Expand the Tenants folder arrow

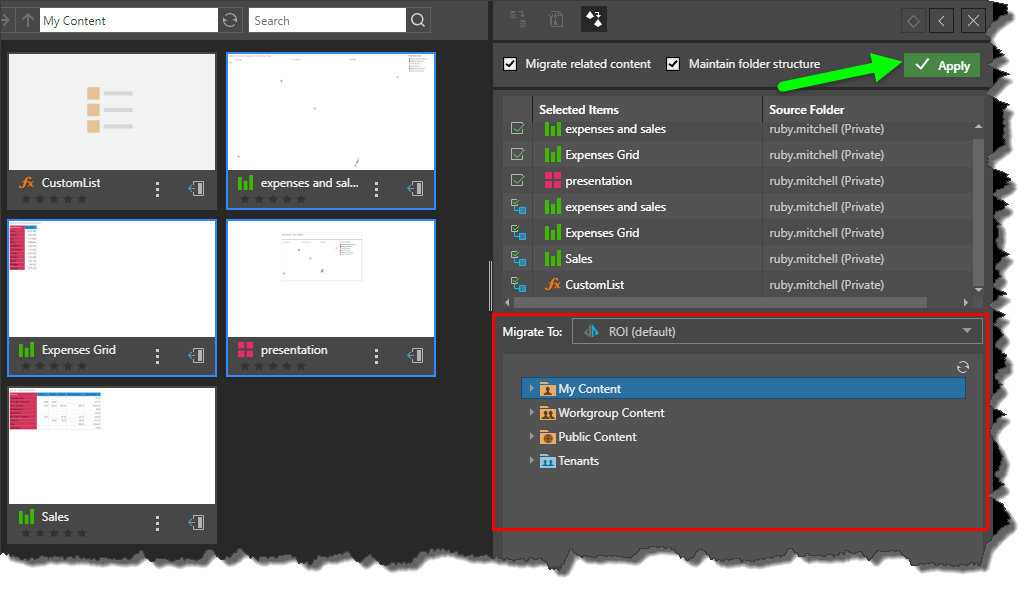[x=532, y=461]
